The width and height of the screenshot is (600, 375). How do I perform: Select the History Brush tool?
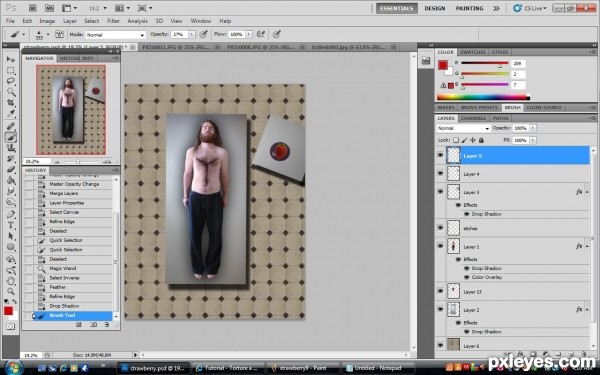coord(10,158)
